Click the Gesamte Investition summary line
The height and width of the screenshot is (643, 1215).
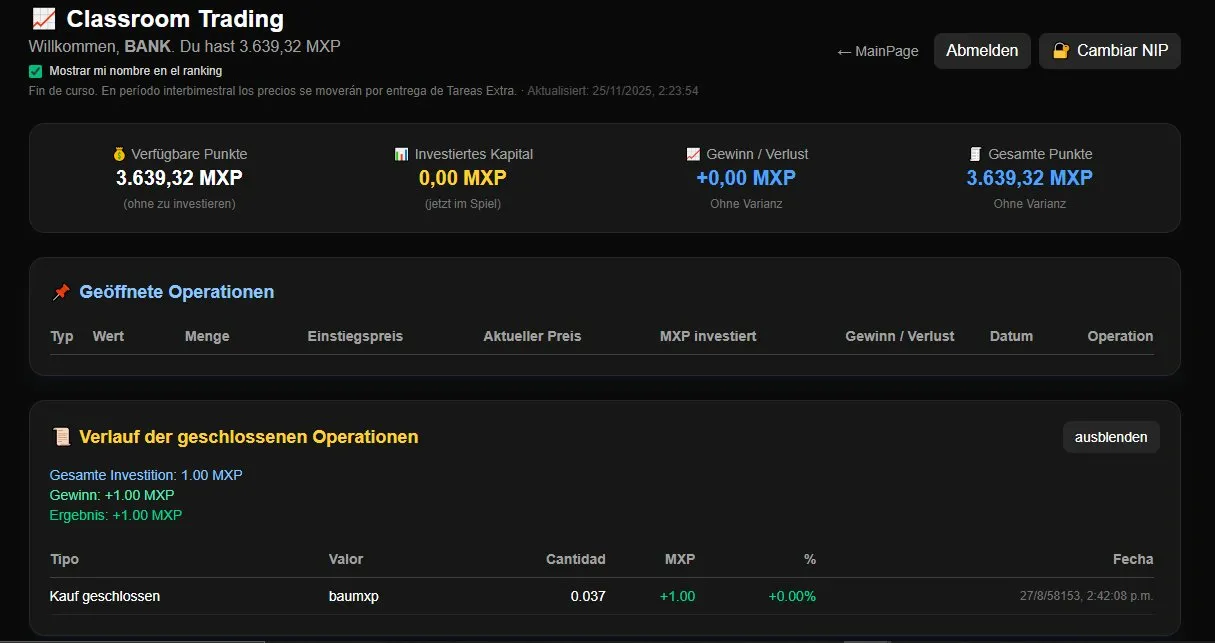(146, 475)
